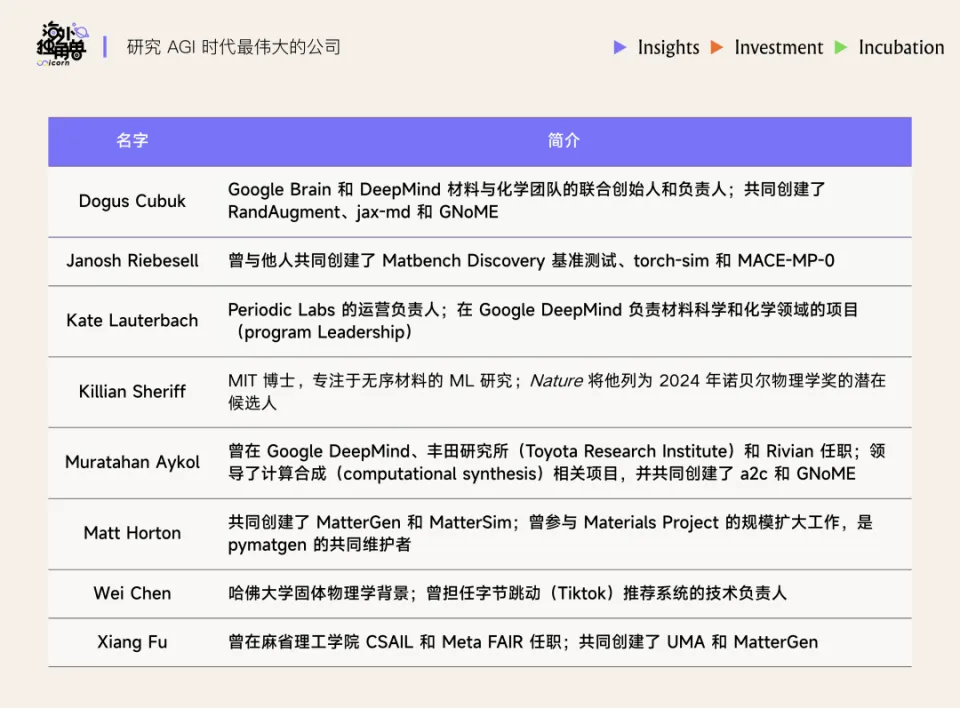Click the header text 研究 AGI 时代最伟大的公司
960x708 pixels.
click(x=233, y=47)
